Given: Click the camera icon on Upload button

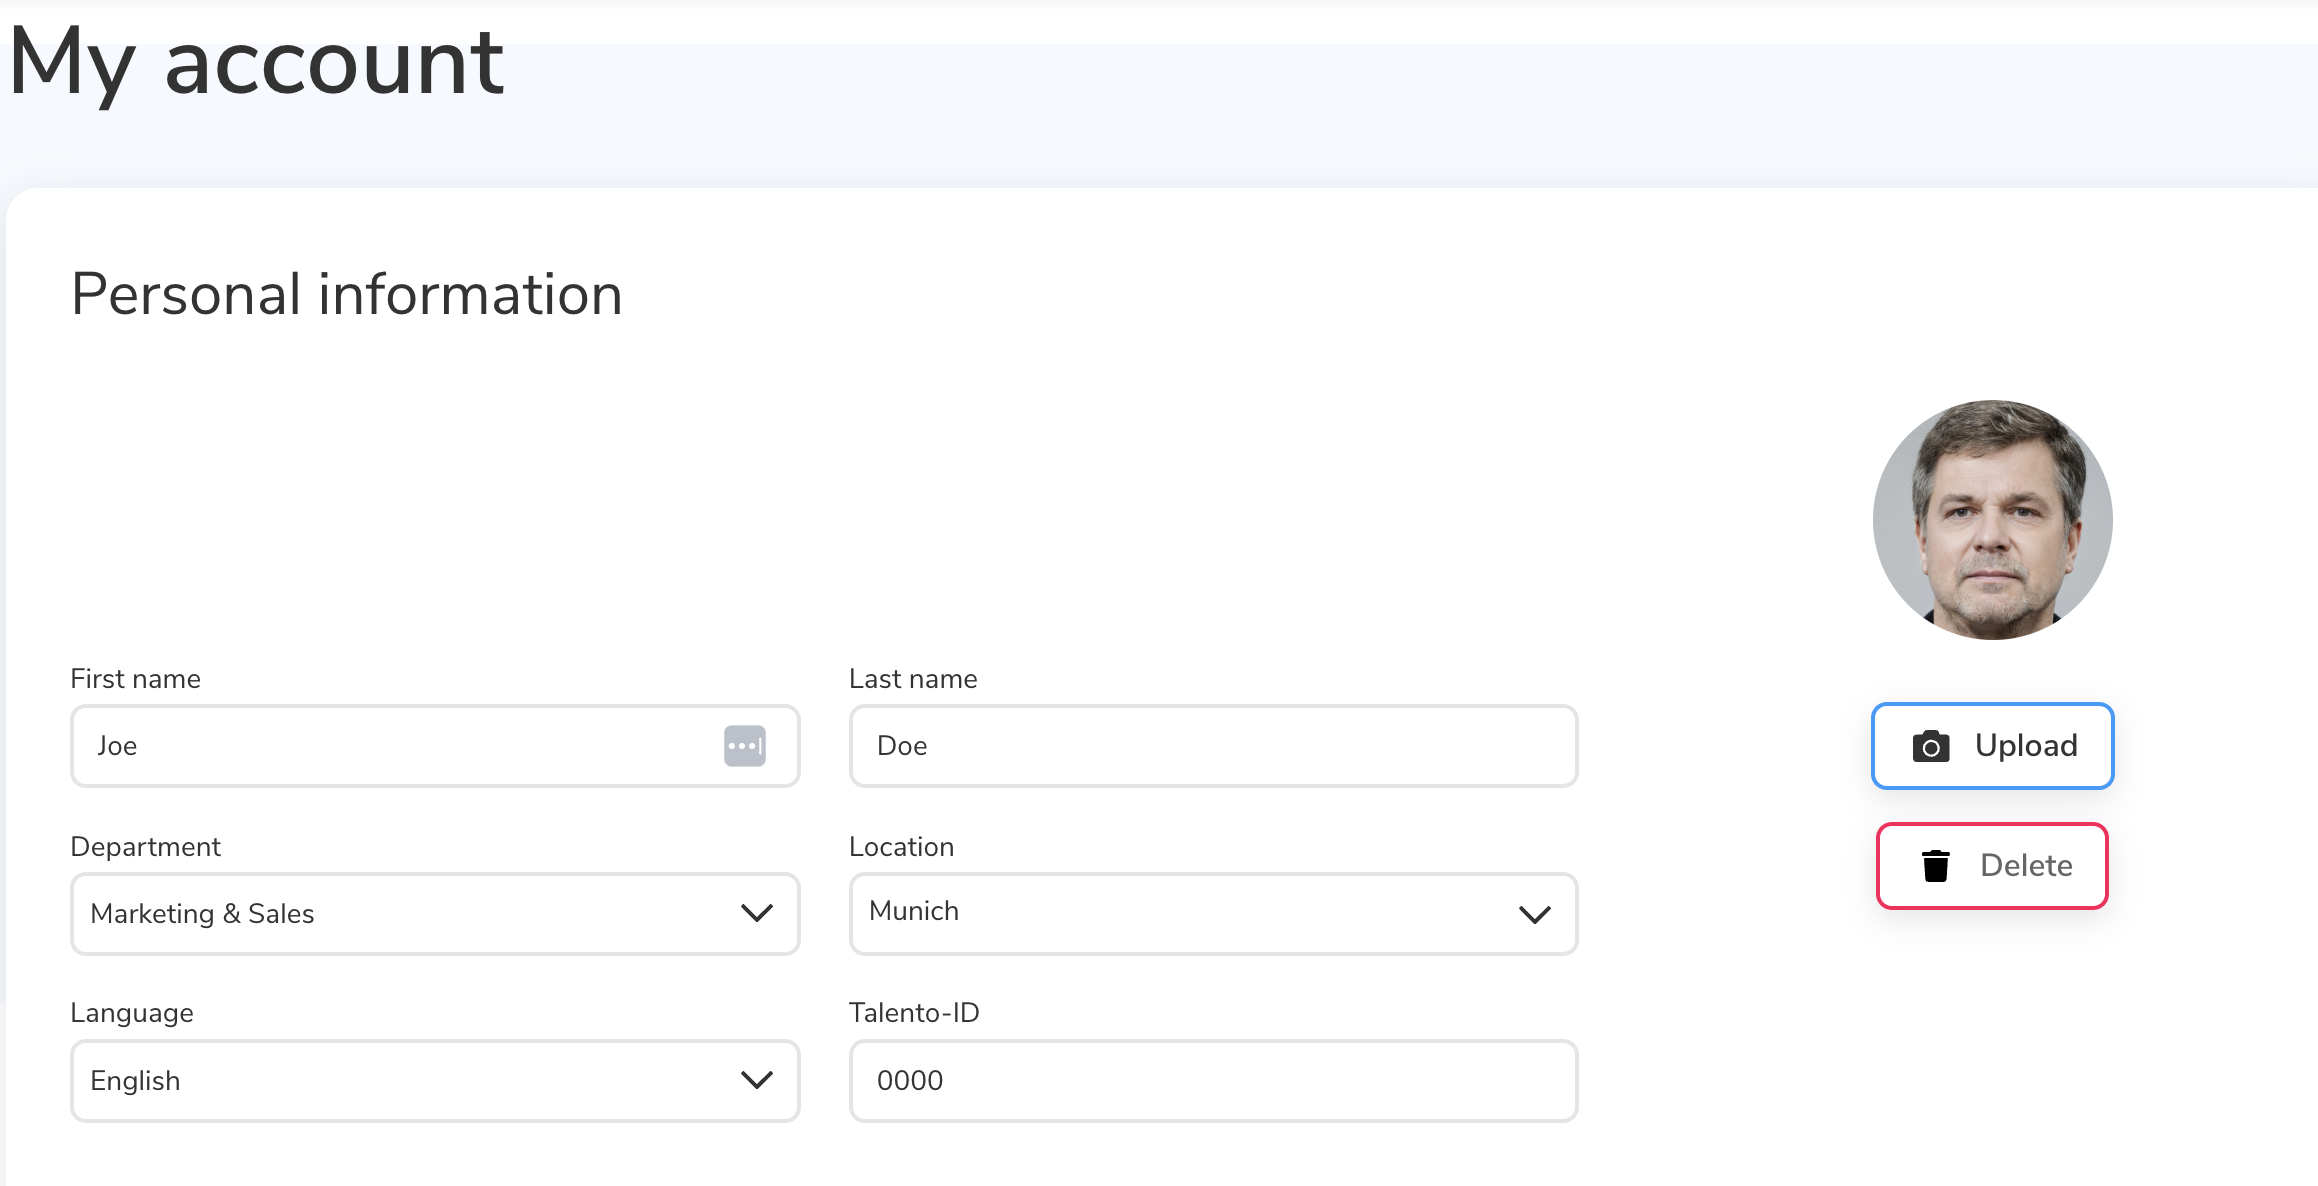Looking at the screenshot, I should click(x=1930, y=747).
